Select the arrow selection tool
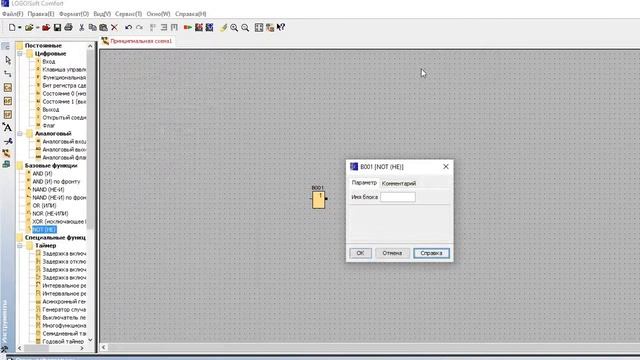 click(x=7, y=60)
